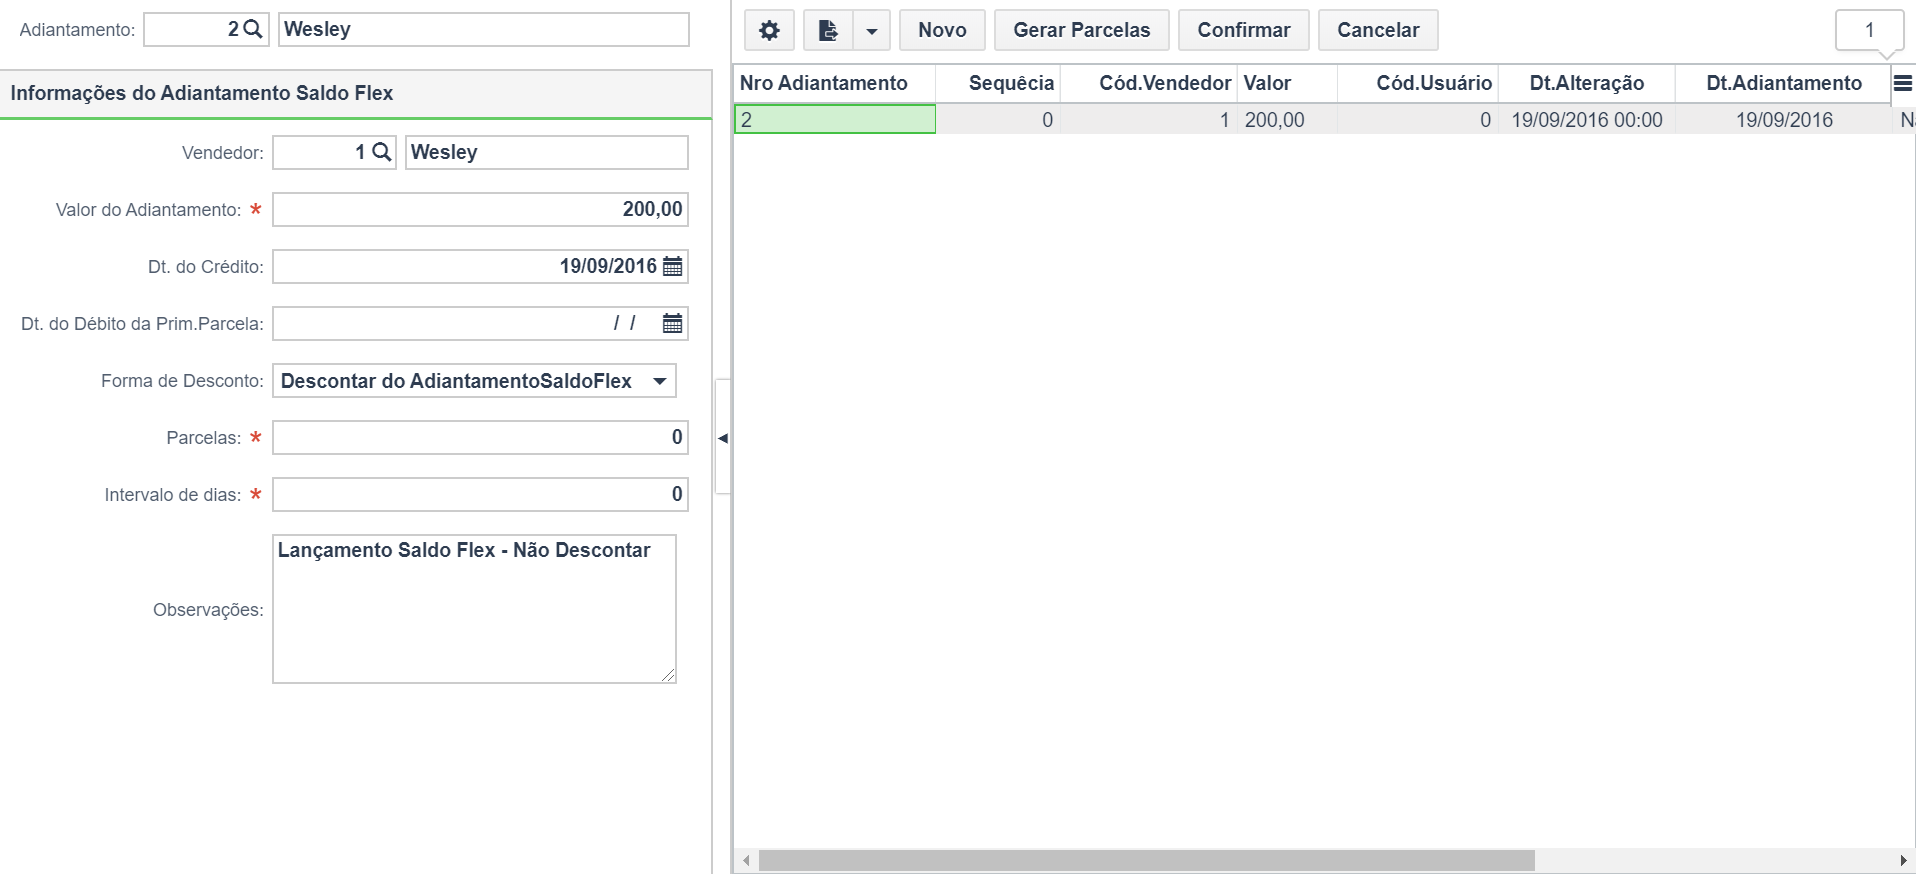
Task: Open the Dt. do Crédito calendar picker
Action: tap(673, 266)
